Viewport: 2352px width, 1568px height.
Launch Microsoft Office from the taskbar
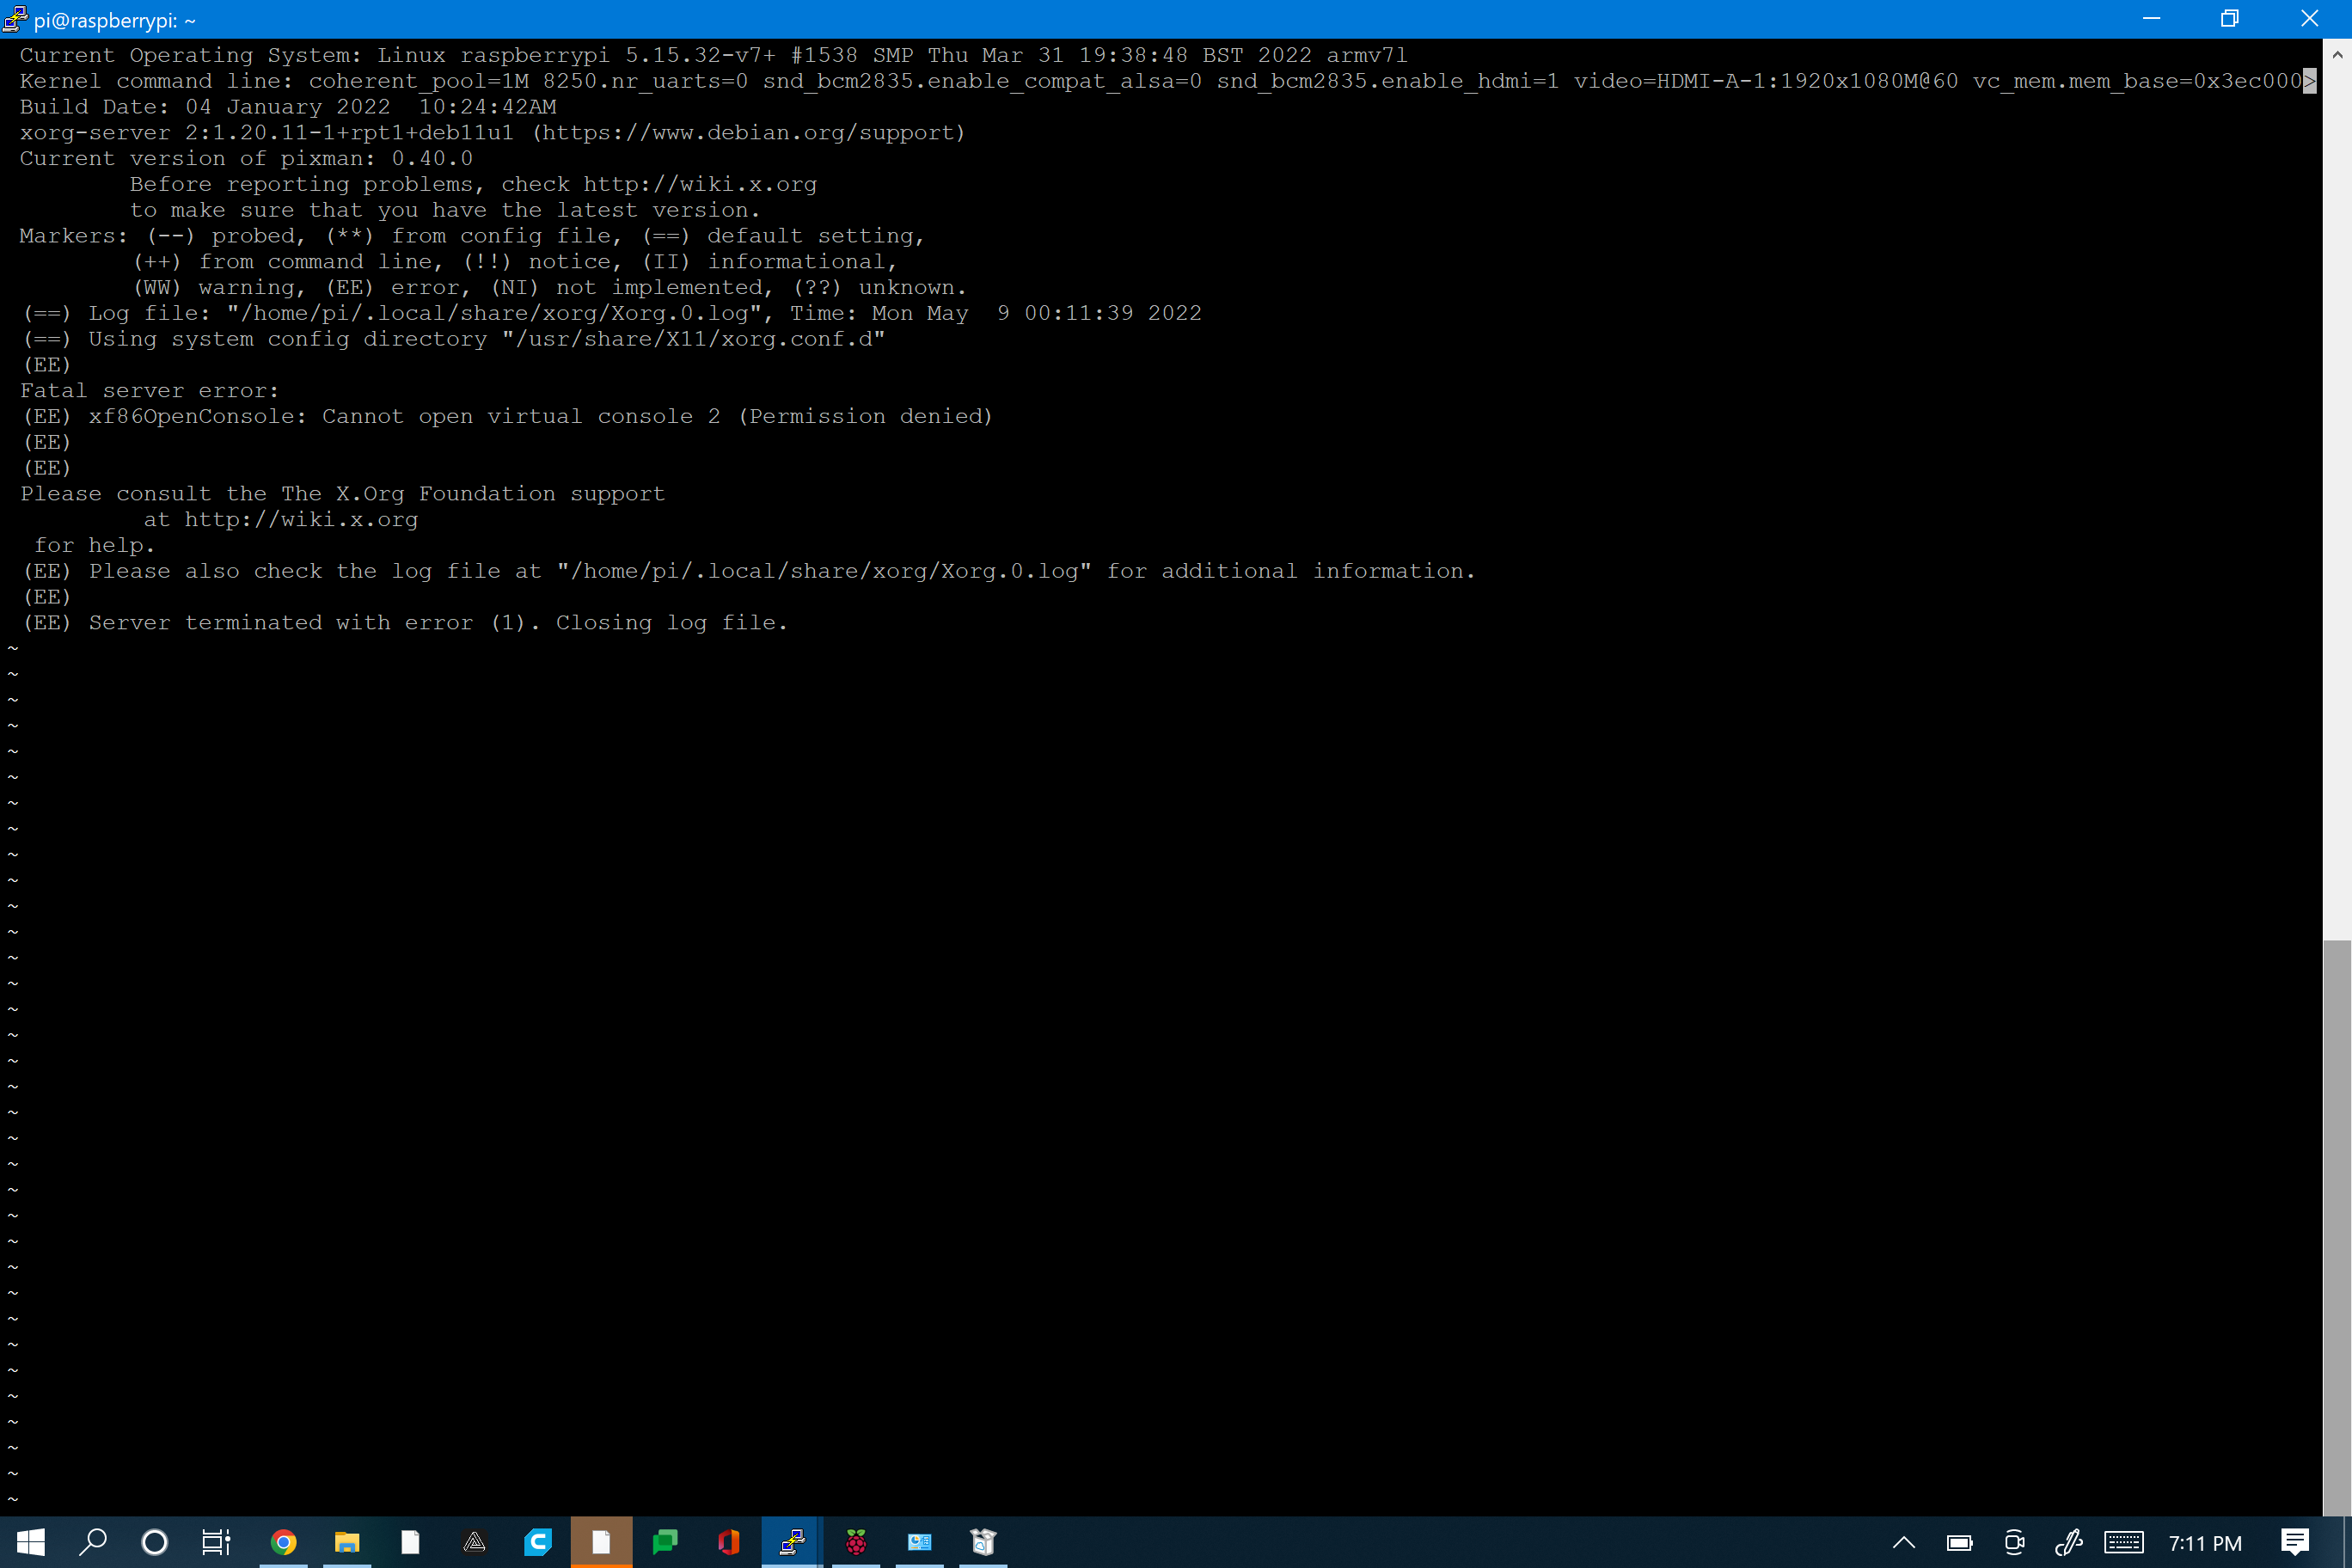click(728, 1542)
